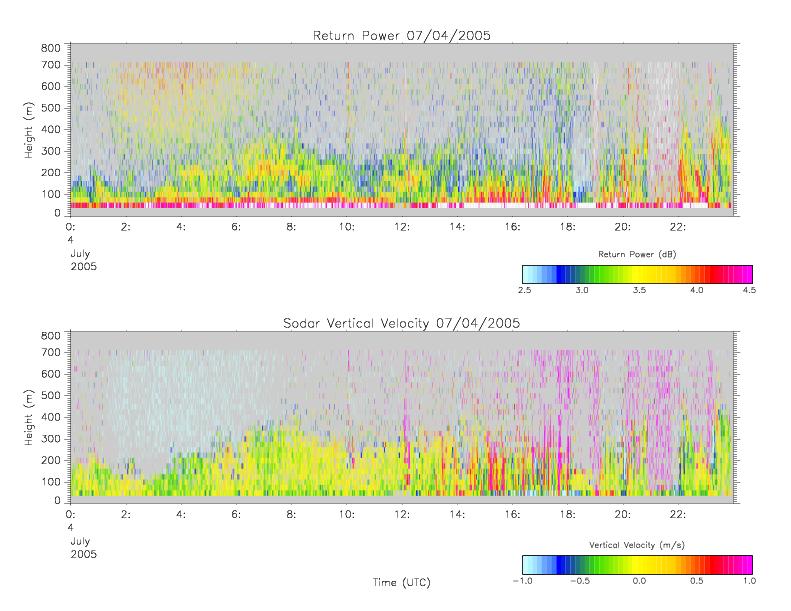Click the 700 height tick on Vertical Velocity chart

tap(50, 352)
